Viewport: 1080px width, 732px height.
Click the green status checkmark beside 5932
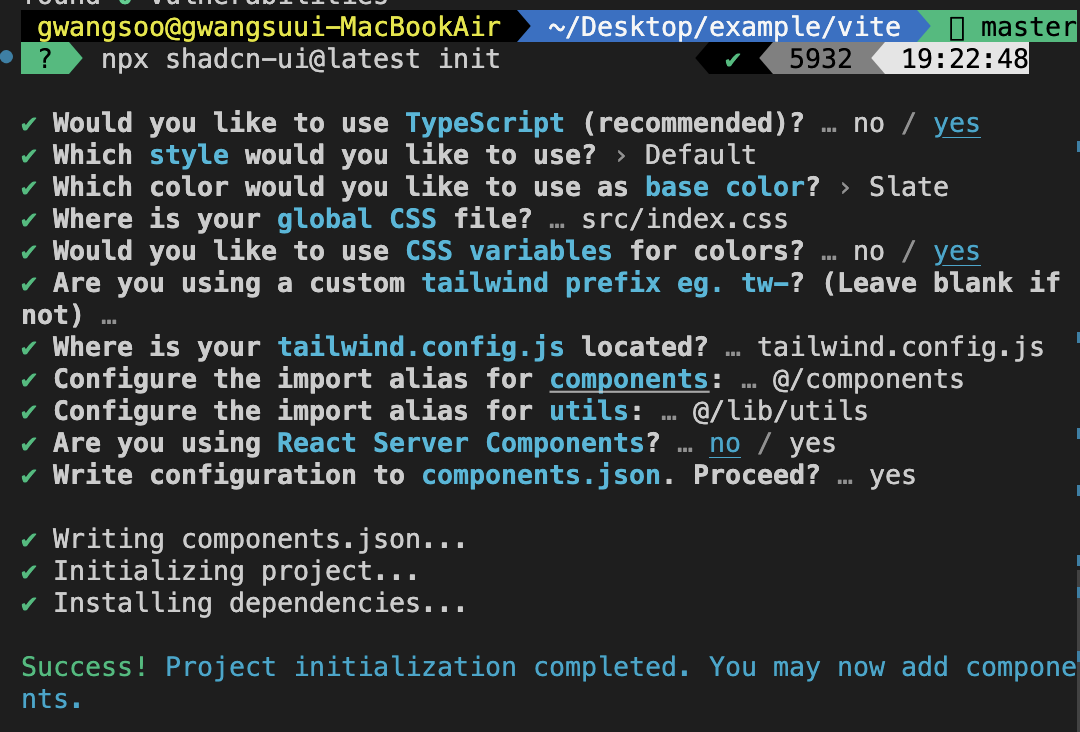733,60
